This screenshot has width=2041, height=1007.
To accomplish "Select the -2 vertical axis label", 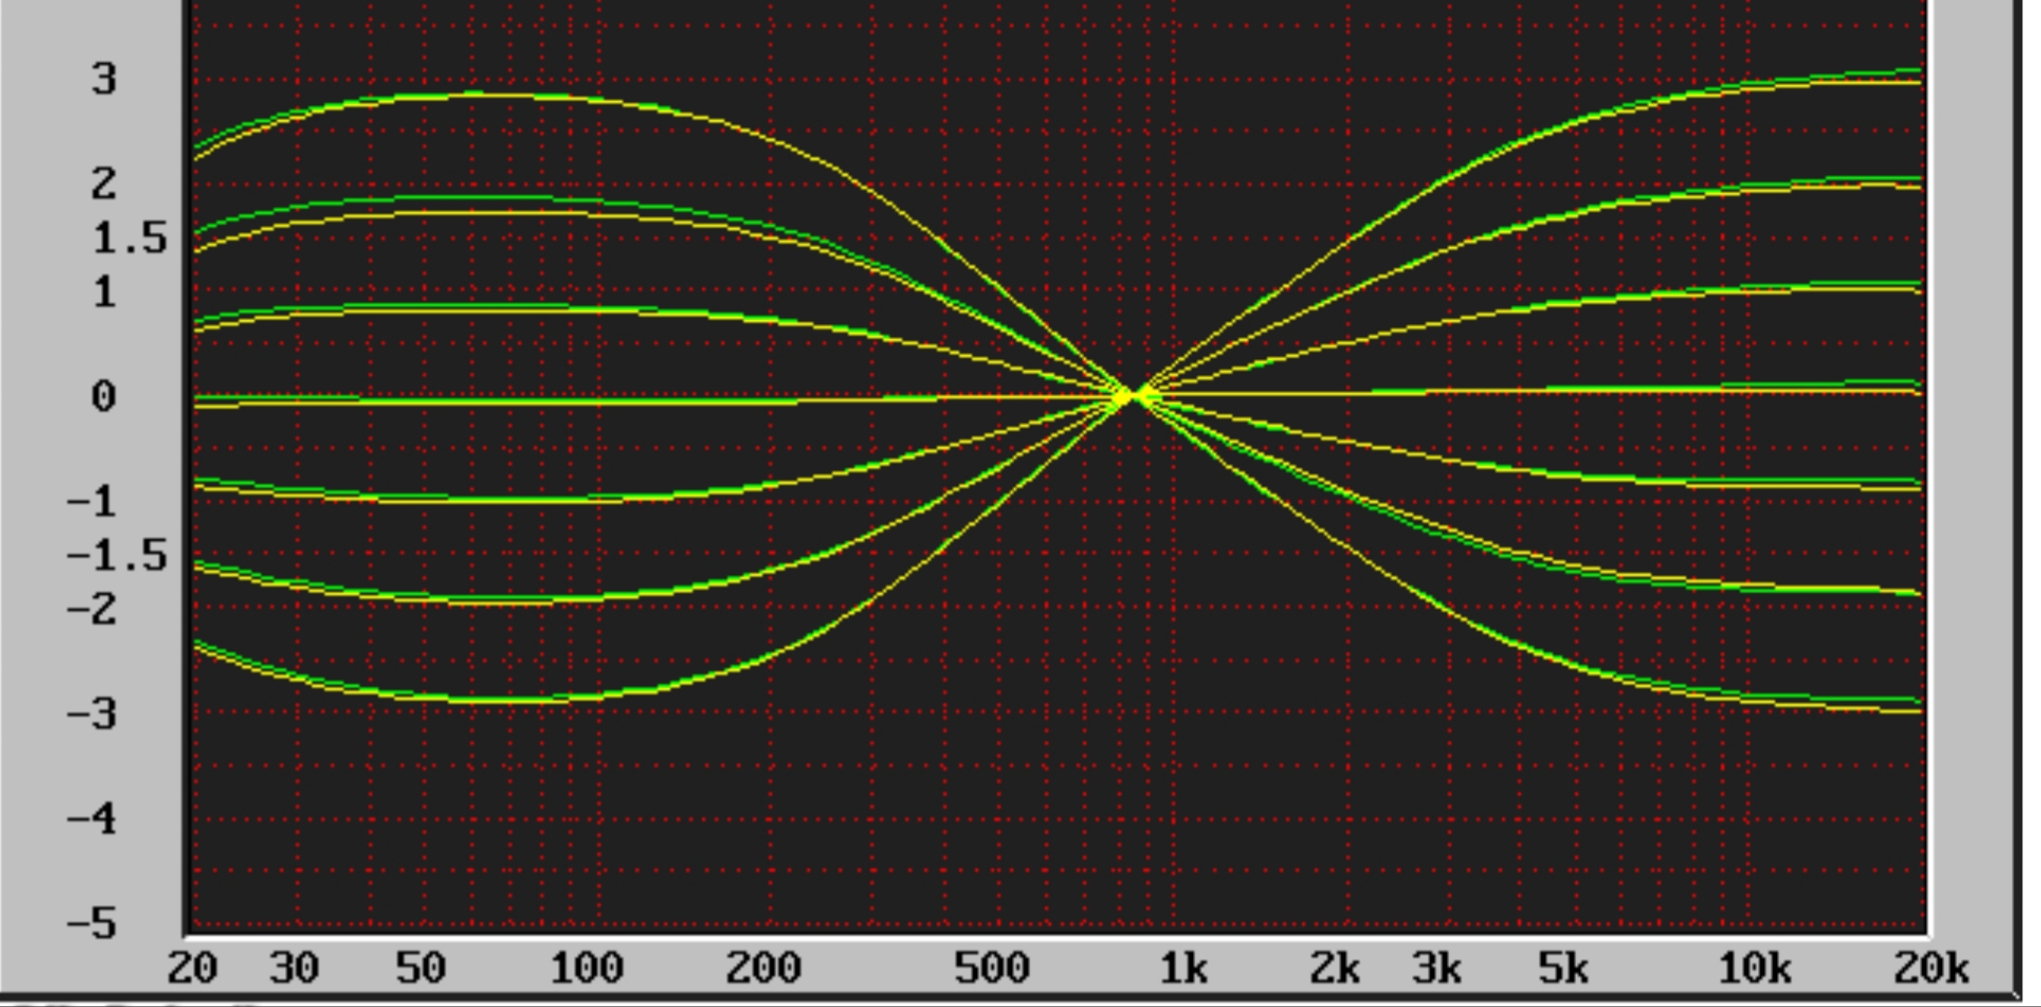I will 91,609.
